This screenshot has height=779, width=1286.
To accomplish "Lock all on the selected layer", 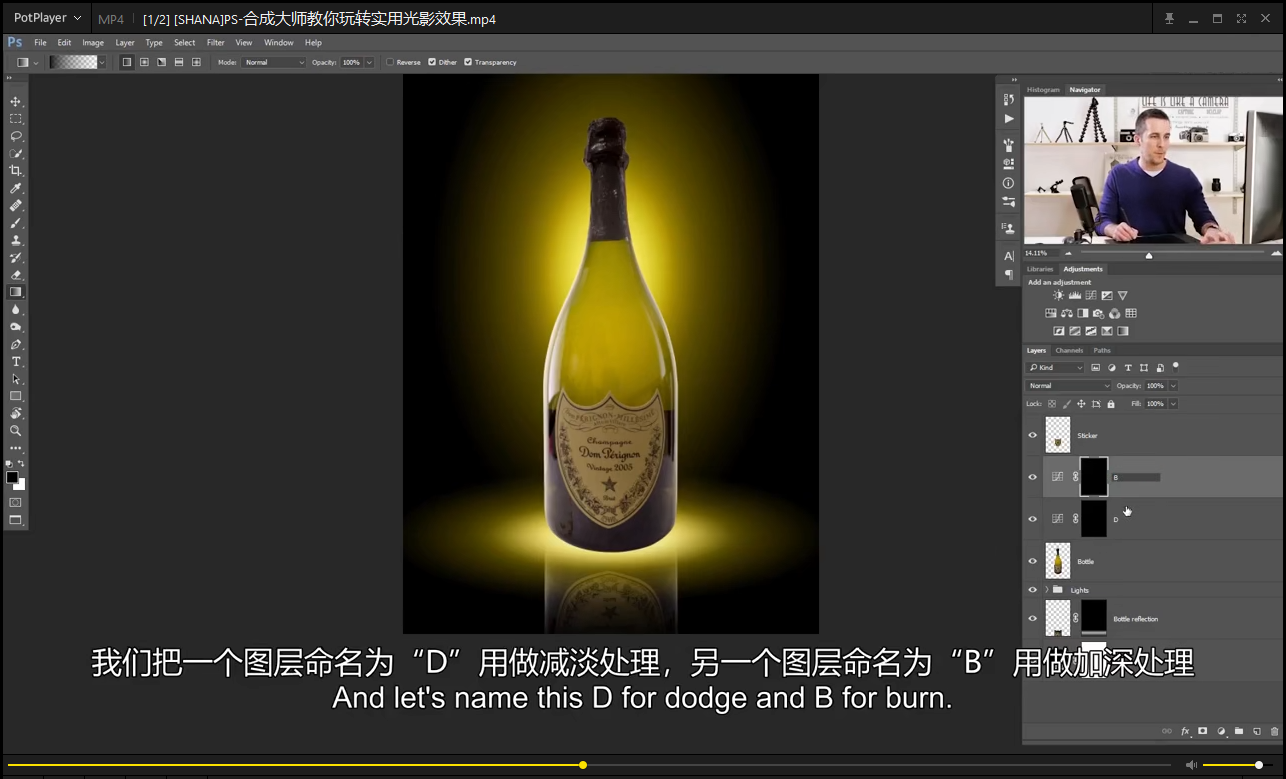I will coord(1111,404).
